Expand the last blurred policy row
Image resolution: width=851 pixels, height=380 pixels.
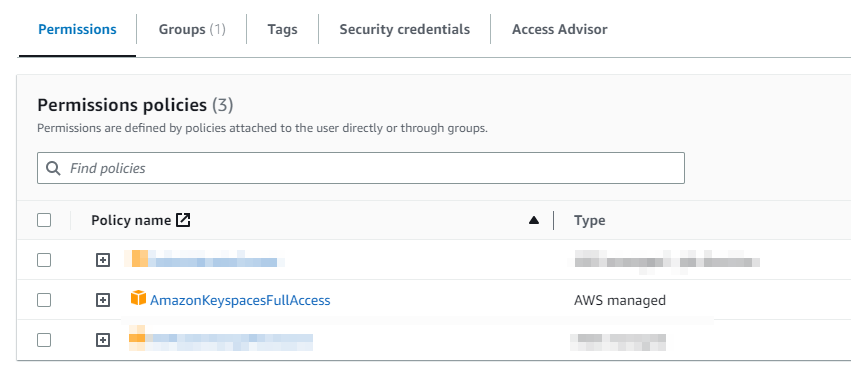pos(103,340)
